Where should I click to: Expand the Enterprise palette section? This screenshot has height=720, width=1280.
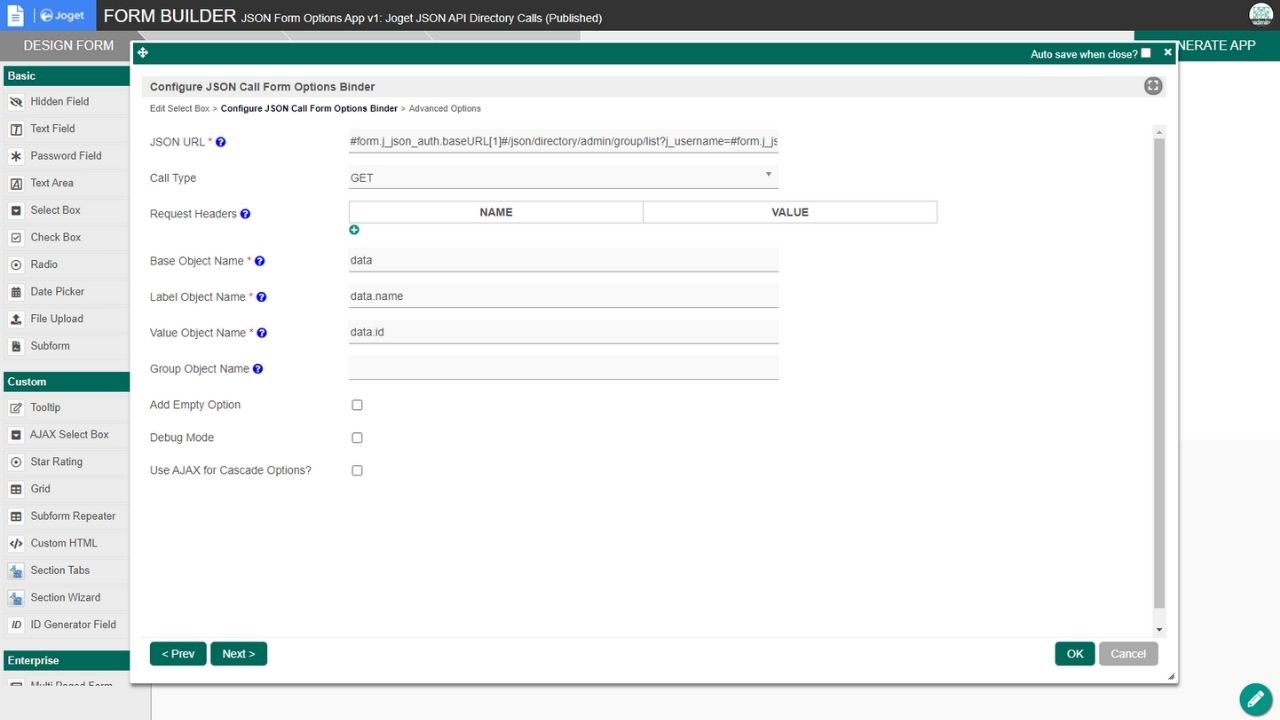pos(65,661)
